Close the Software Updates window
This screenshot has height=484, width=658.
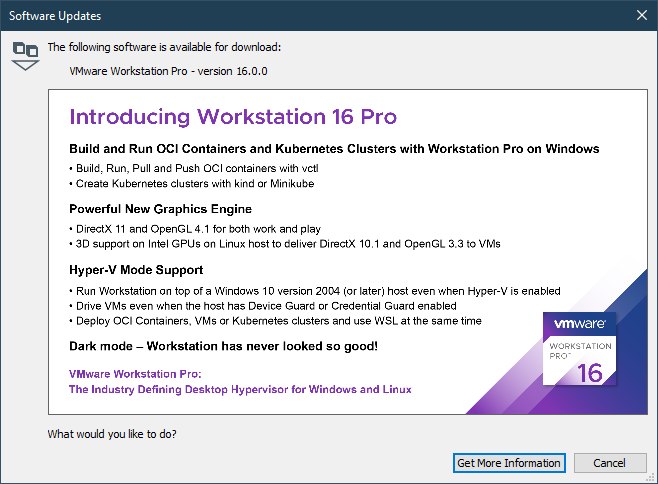click(x=642, y=16)
